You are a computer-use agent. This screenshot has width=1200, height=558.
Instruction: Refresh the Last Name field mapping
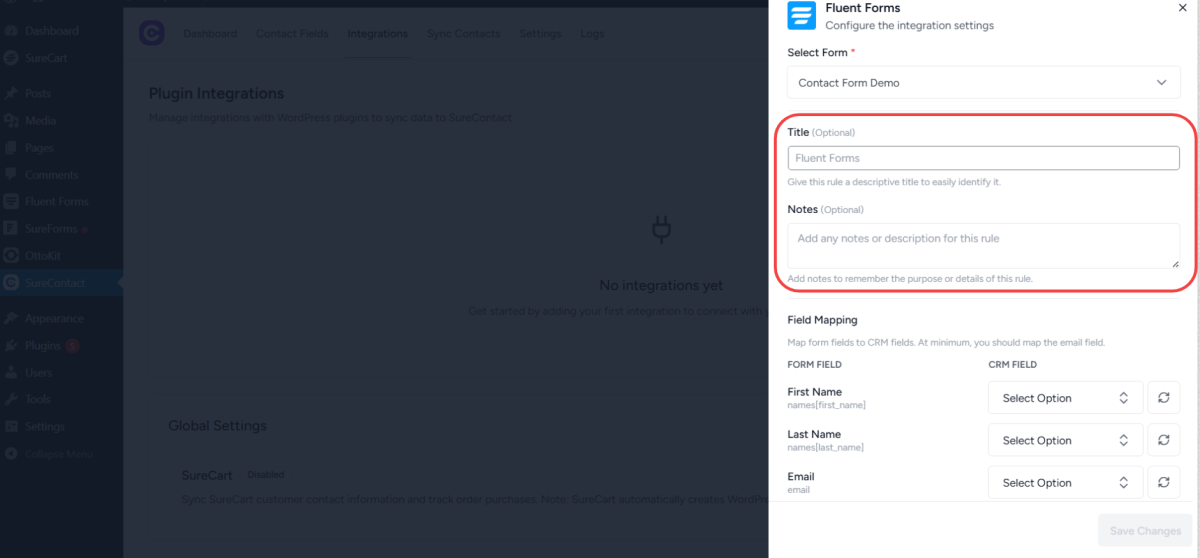point(1163,440)
